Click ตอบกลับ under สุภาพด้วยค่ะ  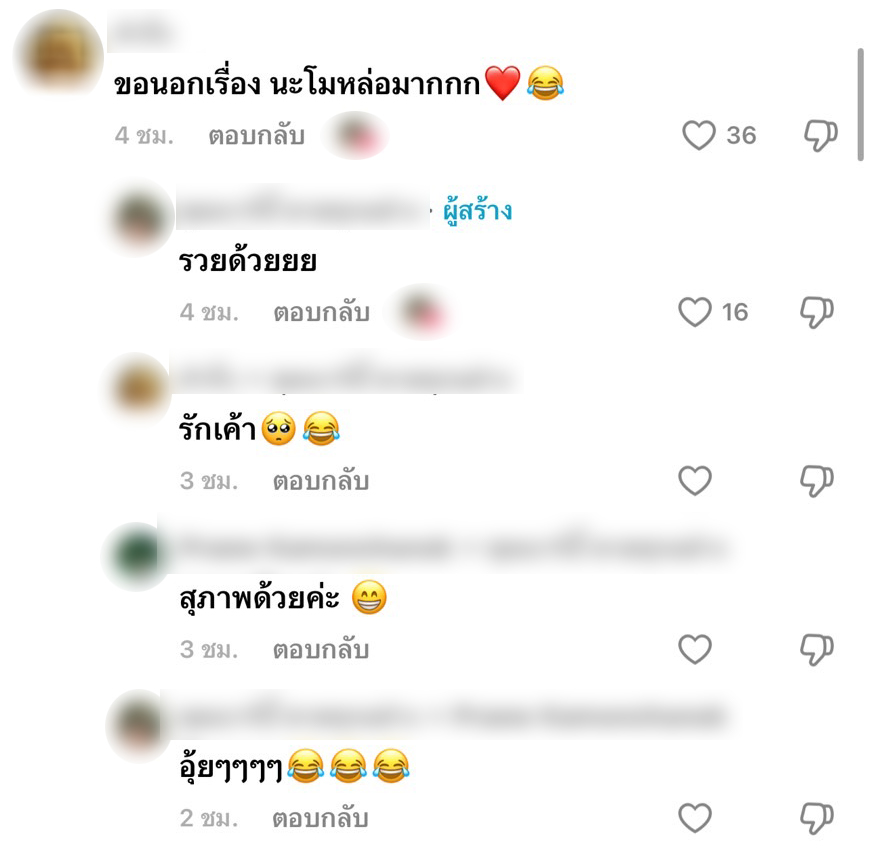point(321,650)
